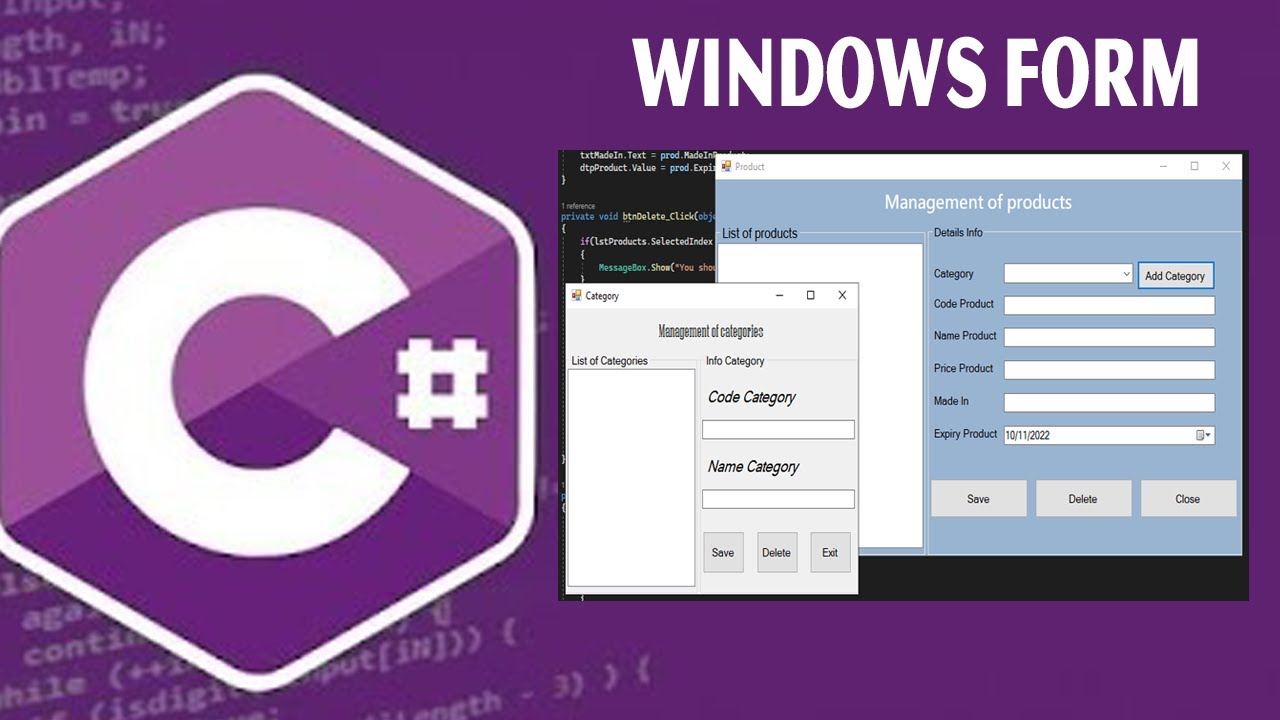This screenshot has height=720, width=1280.
Task: Click the Made In input field
Action: pyautogui.click(x=1109, y=402)
